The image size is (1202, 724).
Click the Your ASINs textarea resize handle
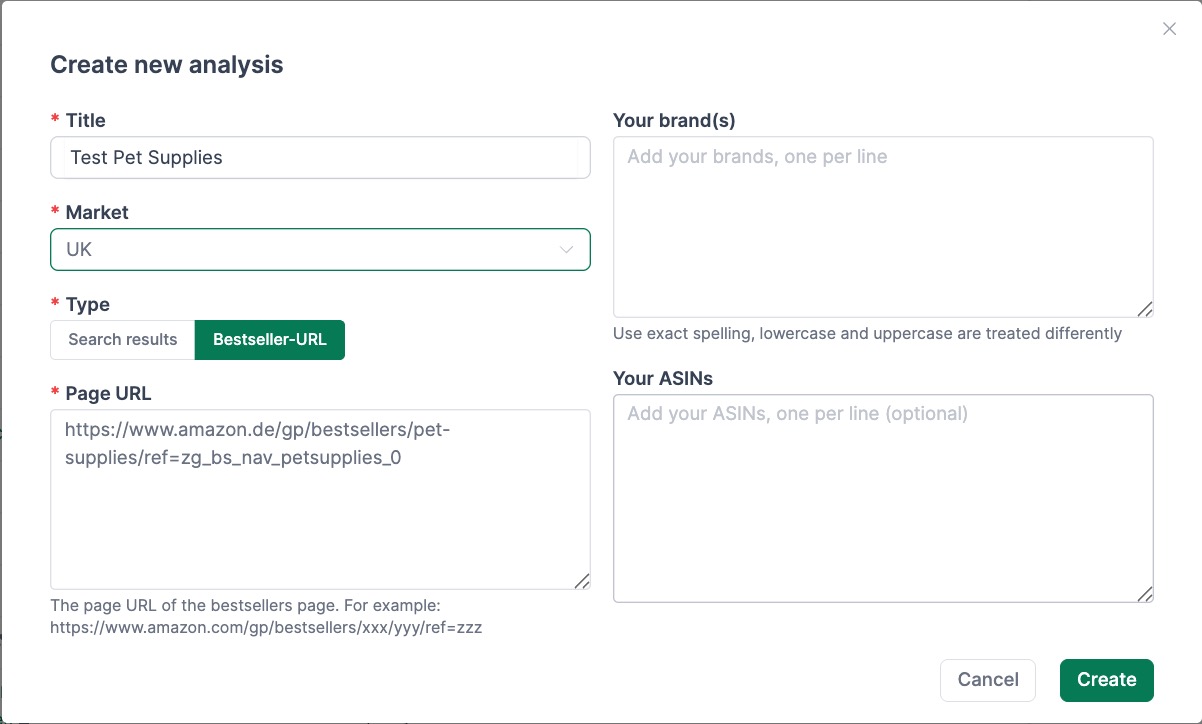click(1145, 594)
